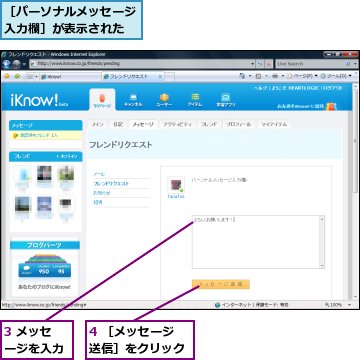Click the Home toolbar icon
The image size is (360, 360).
(x=242, y=76)
